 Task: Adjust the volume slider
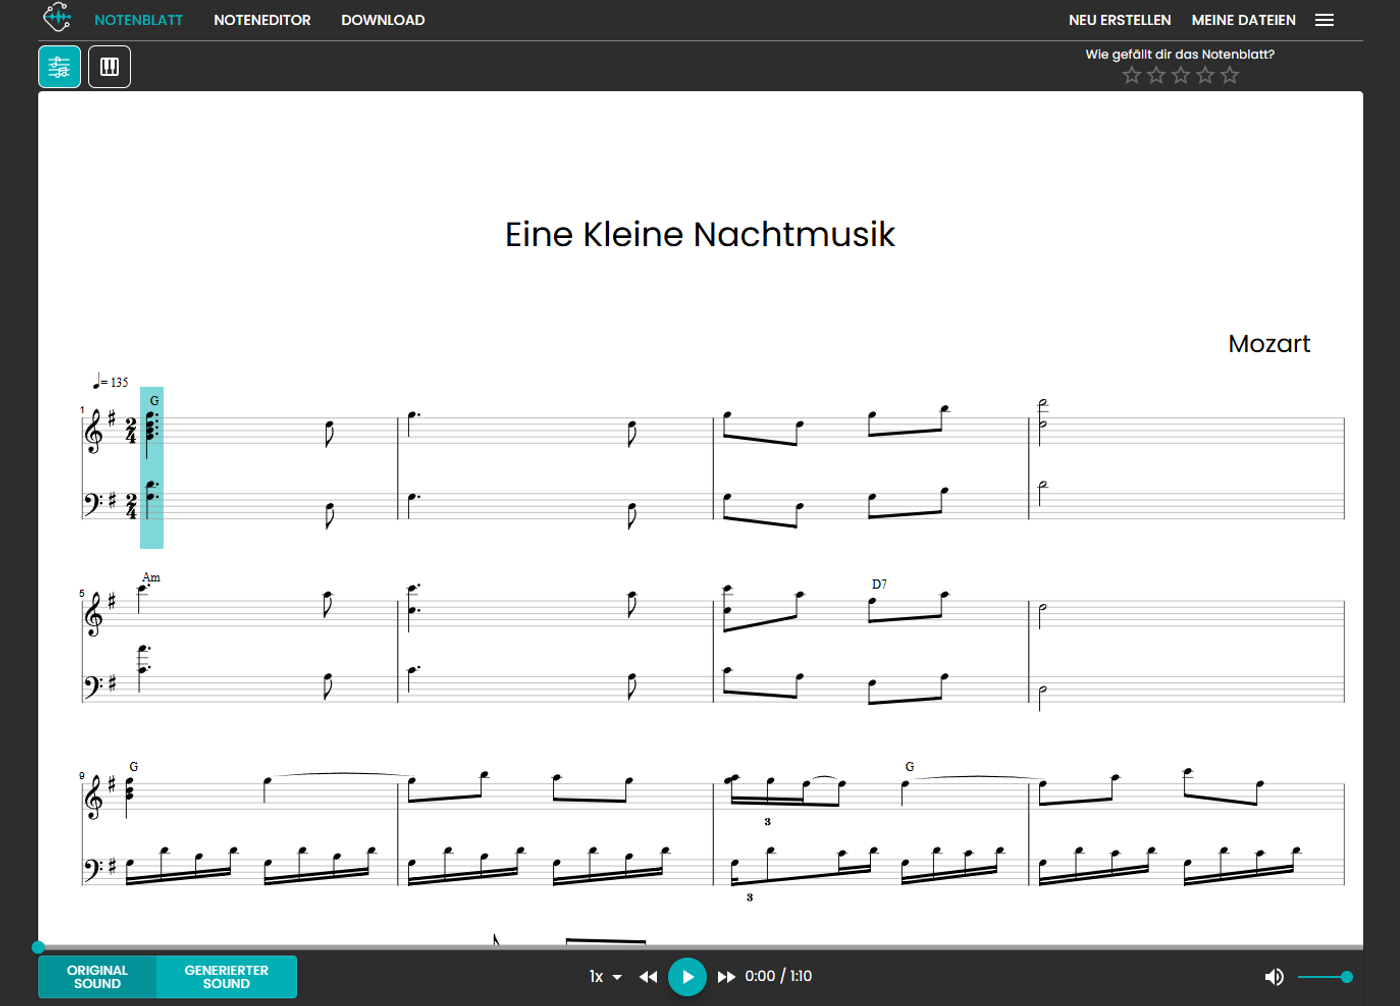click(x=1325, y=977)
